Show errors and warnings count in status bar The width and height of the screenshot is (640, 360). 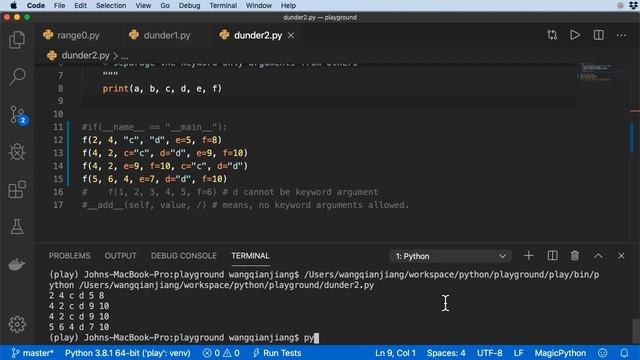[221, 353]
